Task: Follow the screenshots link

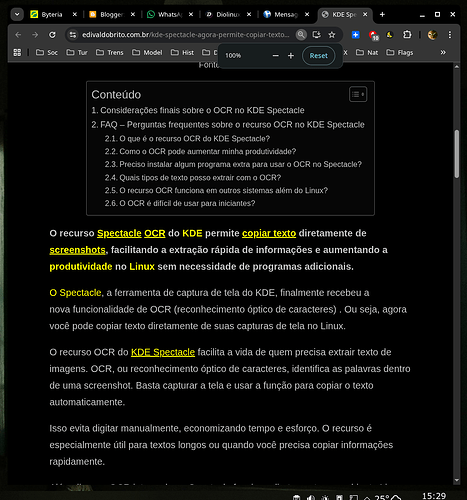Action: coord(77,250)
